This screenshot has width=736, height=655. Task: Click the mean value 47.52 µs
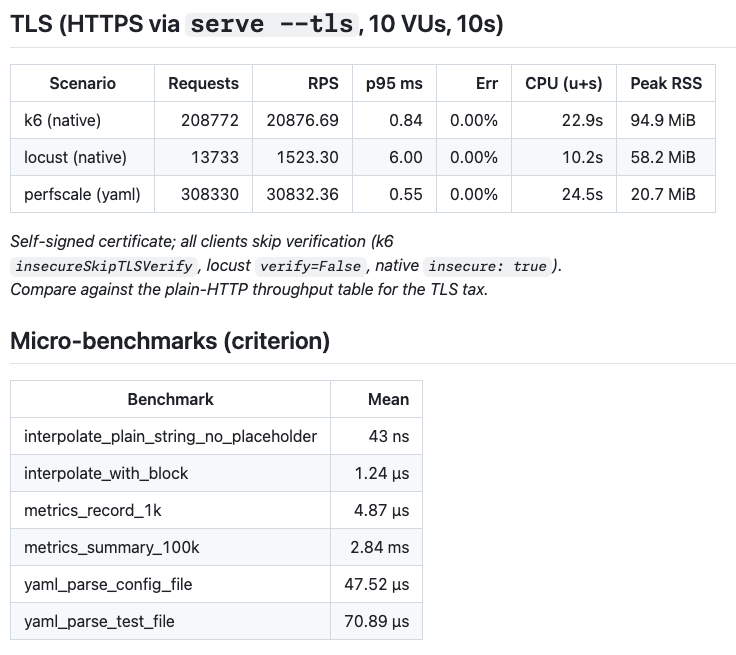pos(376,585)
